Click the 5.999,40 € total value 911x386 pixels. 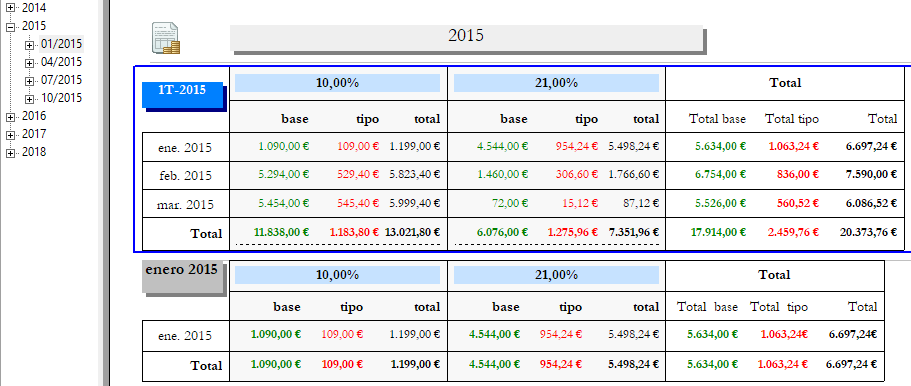(x=415, y=203)
